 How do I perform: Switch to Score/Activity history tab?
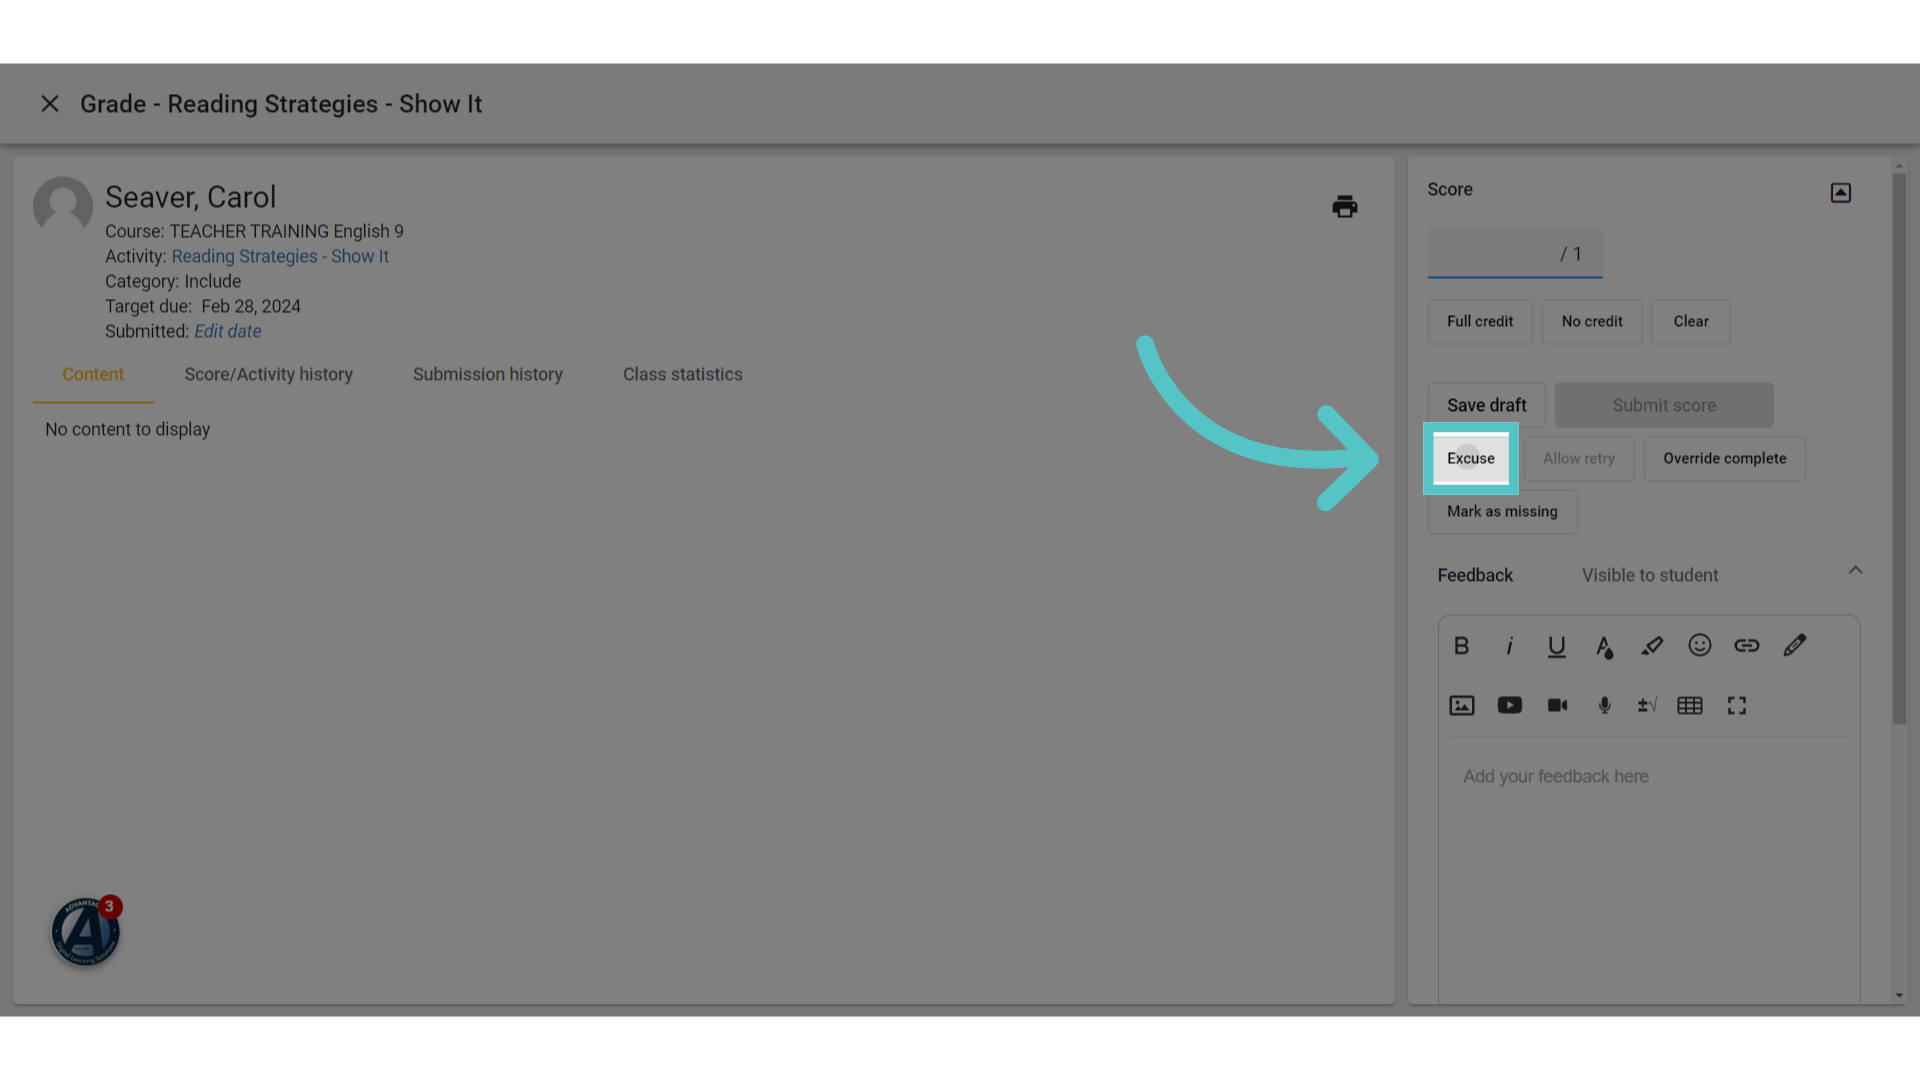tap(268, 375)
